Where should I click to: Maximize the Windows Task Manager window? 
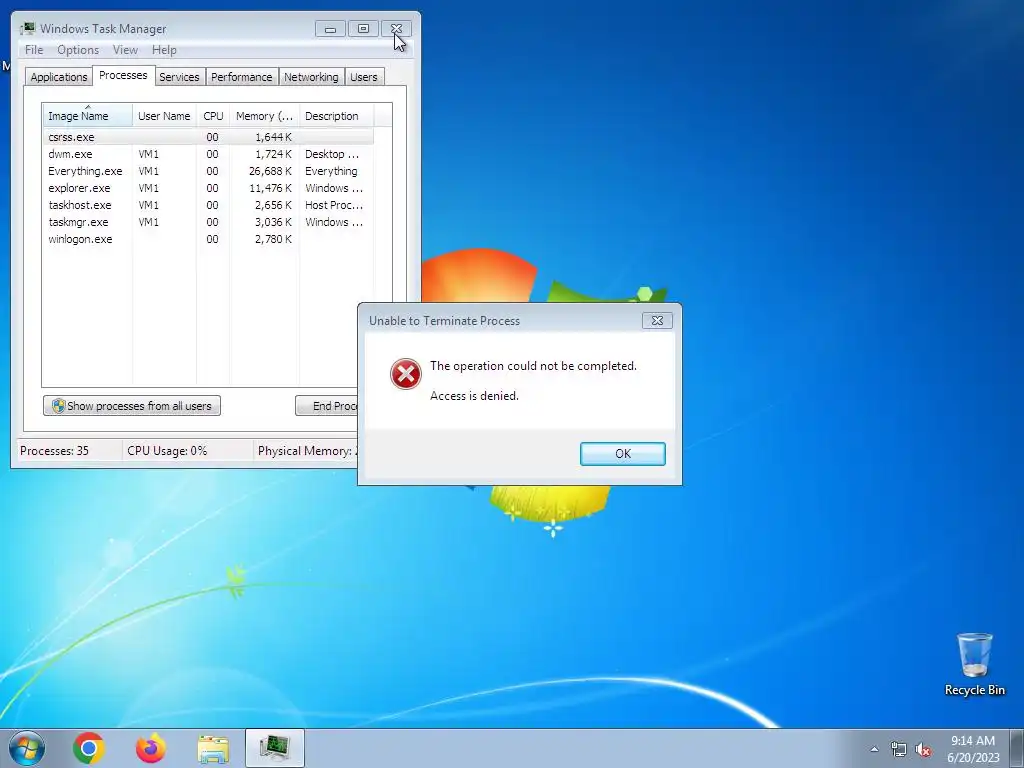point(363,29)
